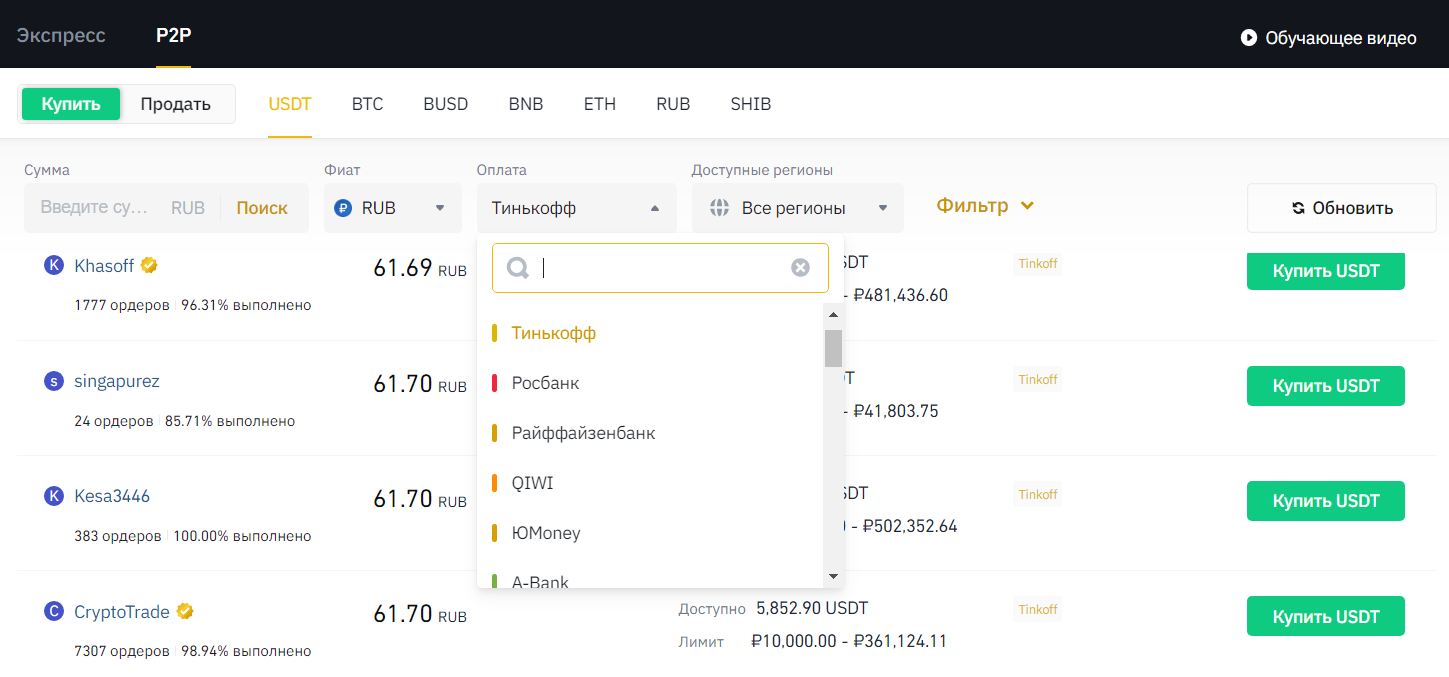Select the ETH currency tab
Image resolution: width=1449 pixels, height=677 pixels.
[600, 104]
